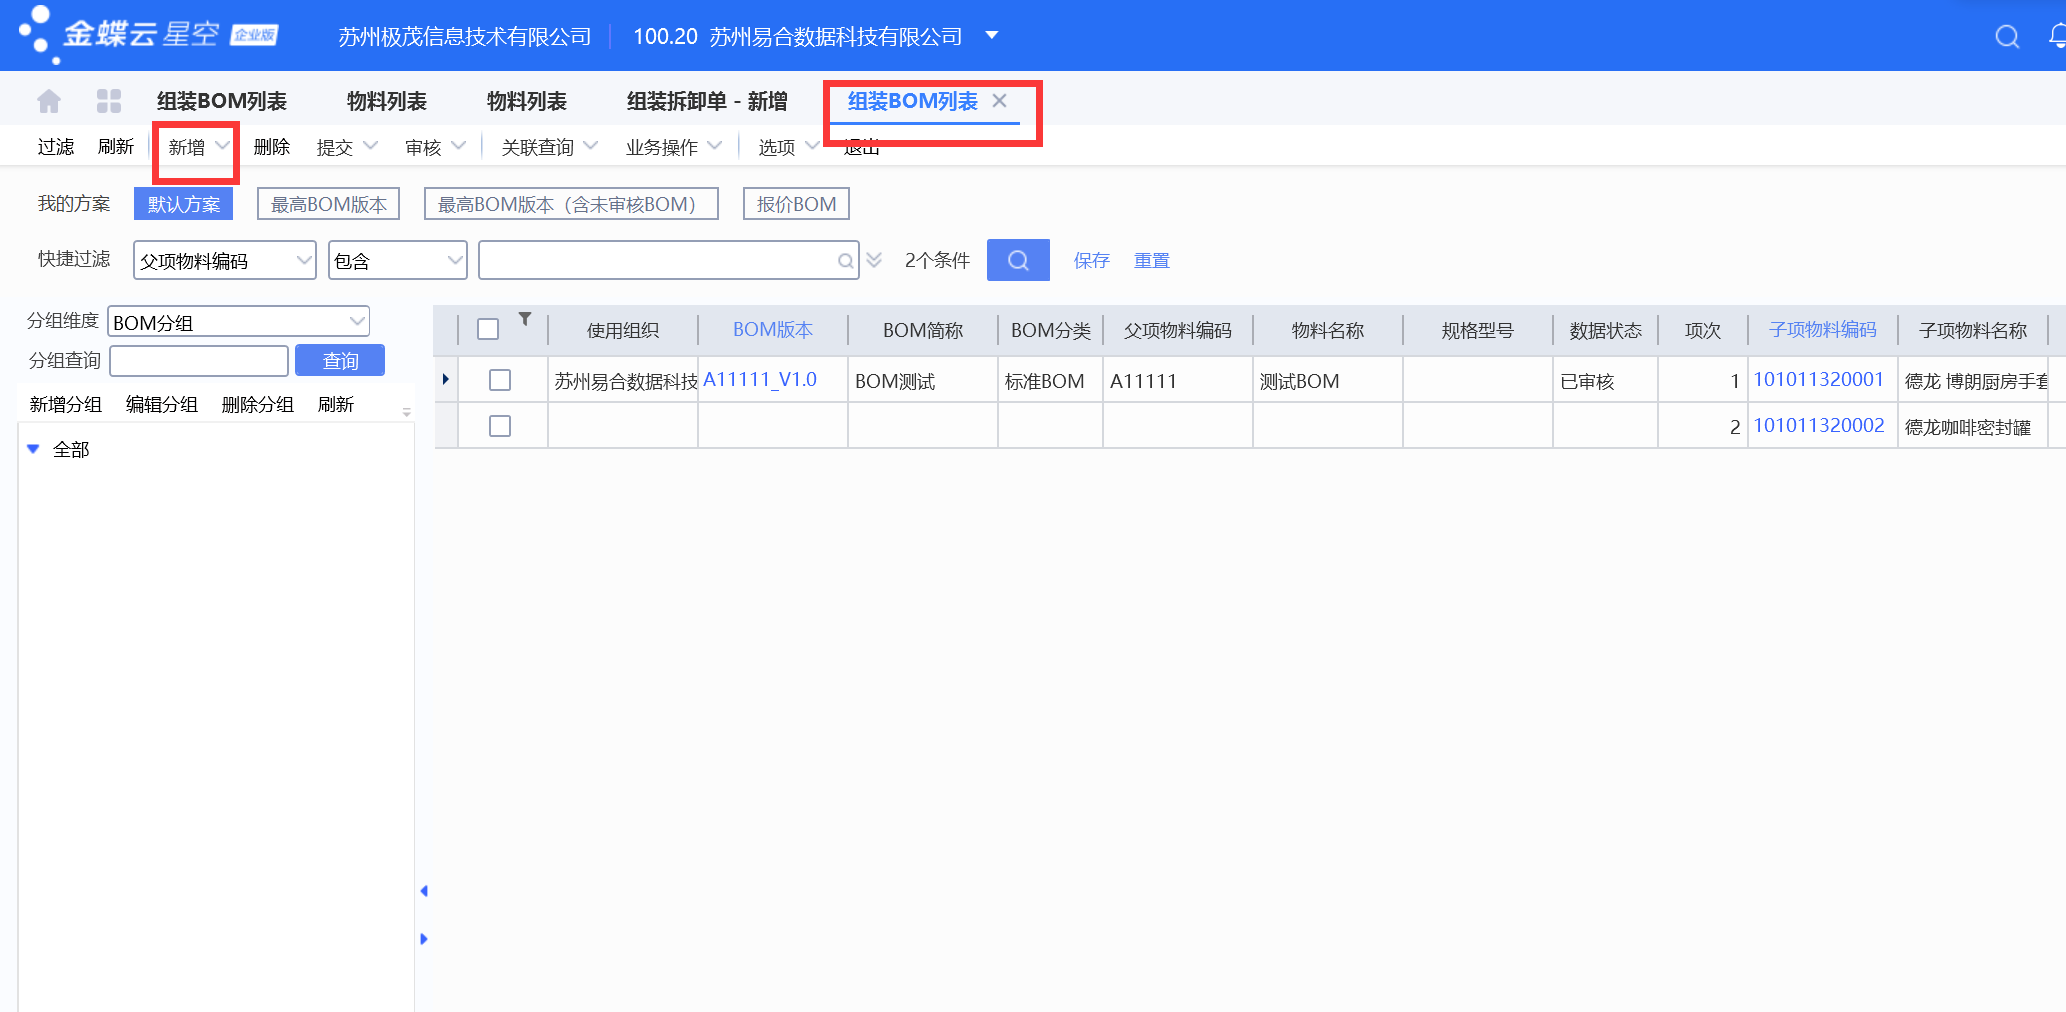Image resolution: width=2066 pixels, height=1012 pixels.
Task: Open the 审核 dropdown menu
Action: 435,147
